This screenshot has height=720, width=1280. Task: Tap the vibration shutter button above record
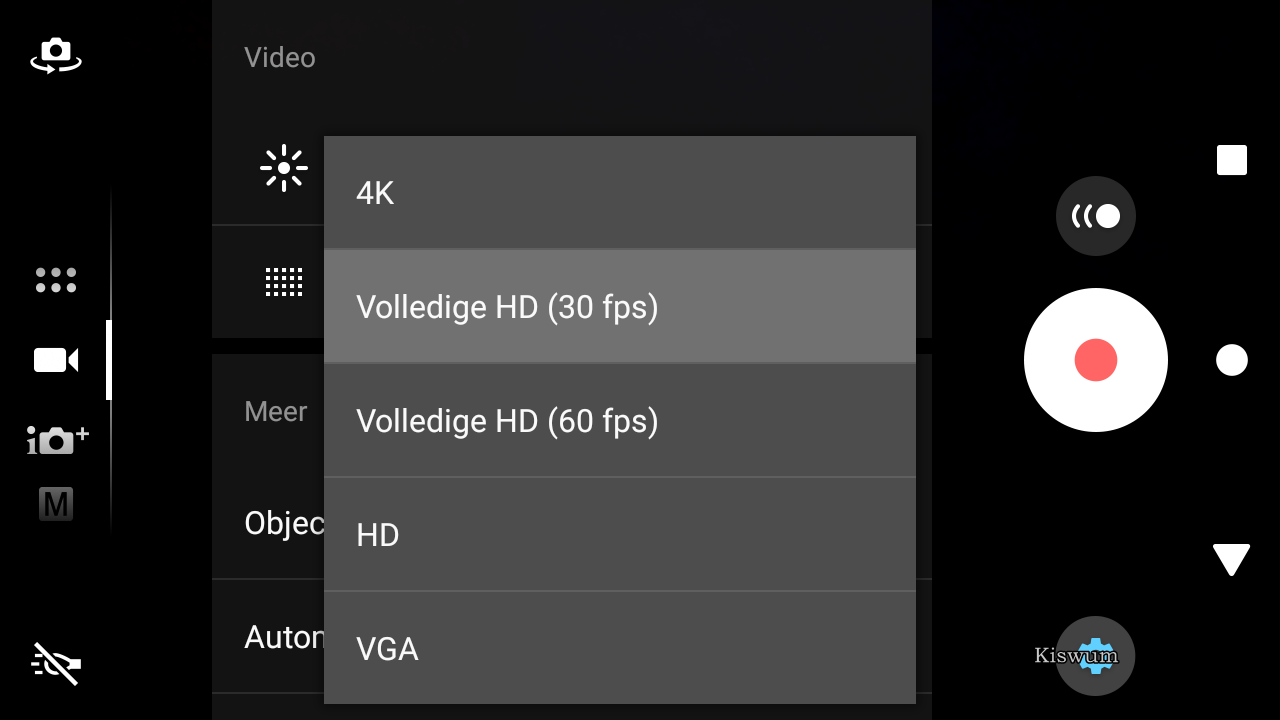point(1096,216)
